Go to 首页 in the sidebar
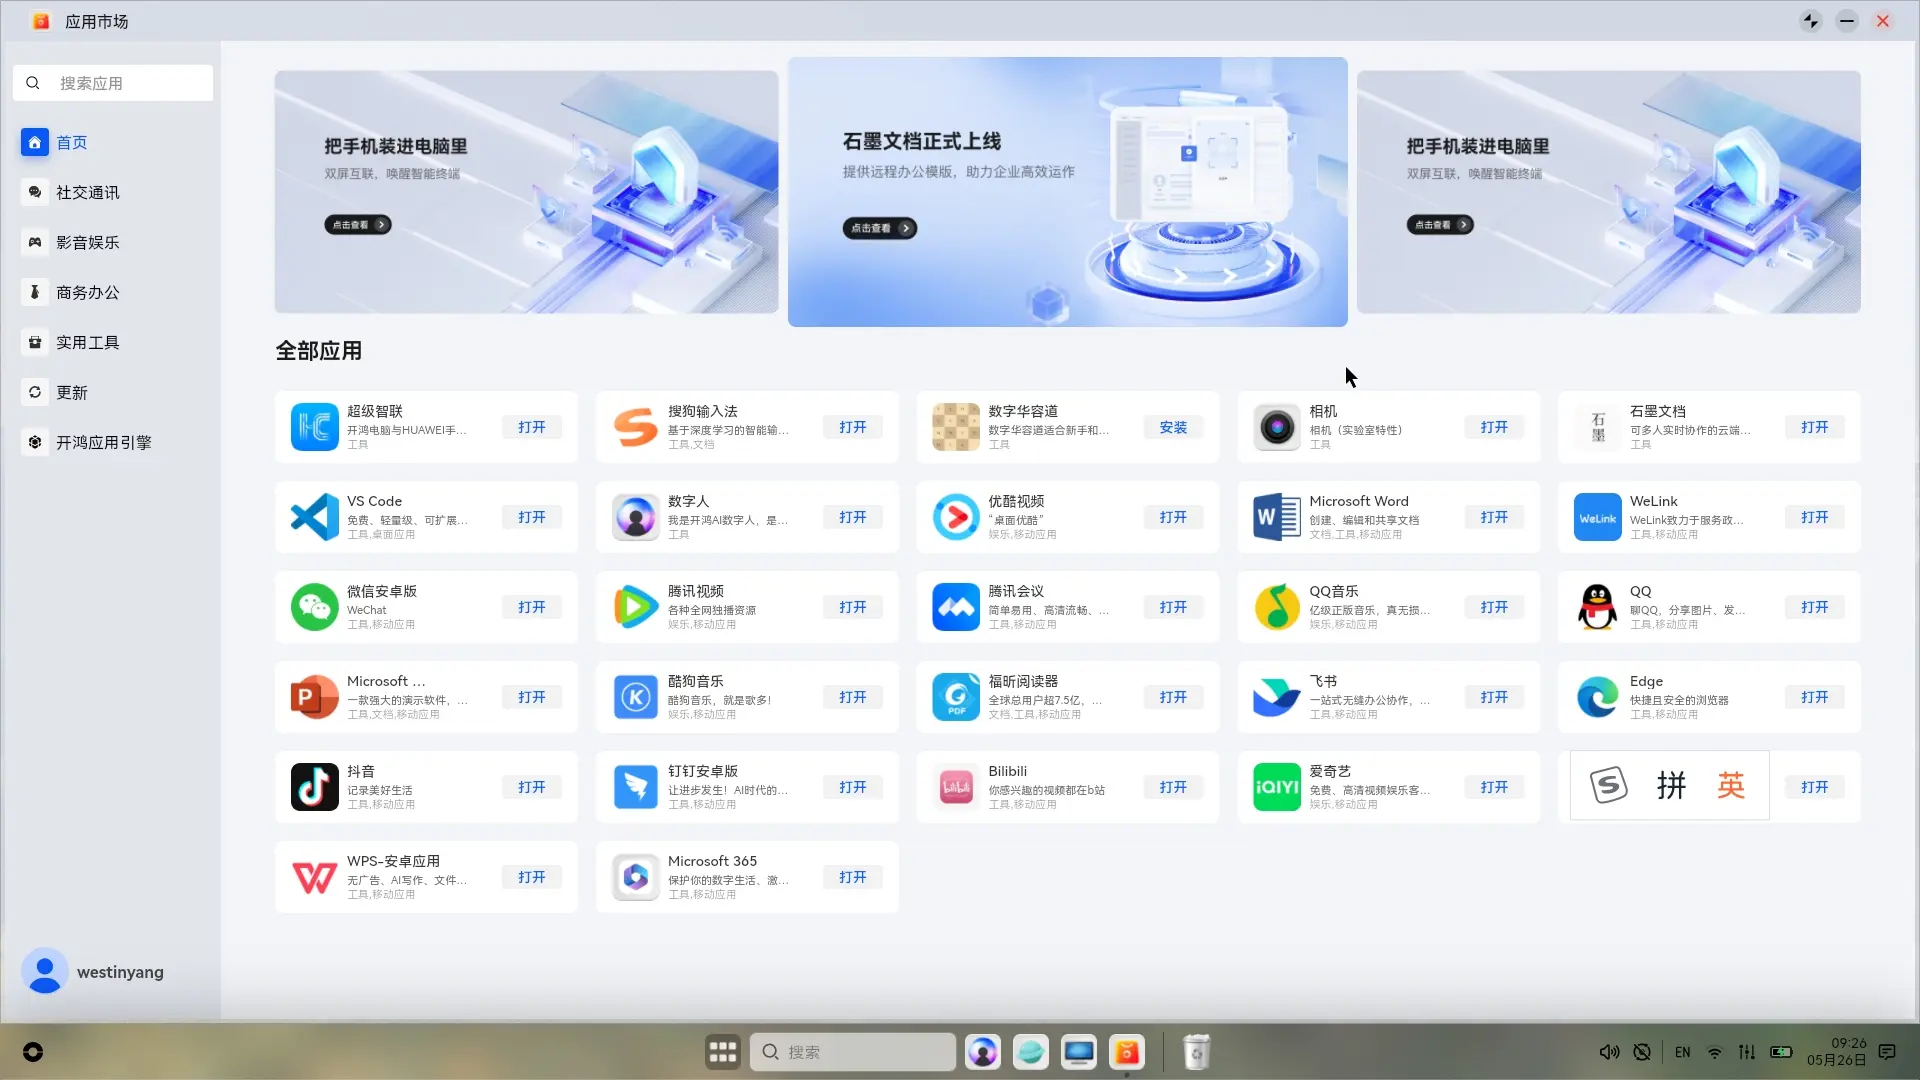This screenshot has height=1080, width=1920. pyautogui.click(x=113, y=142)
